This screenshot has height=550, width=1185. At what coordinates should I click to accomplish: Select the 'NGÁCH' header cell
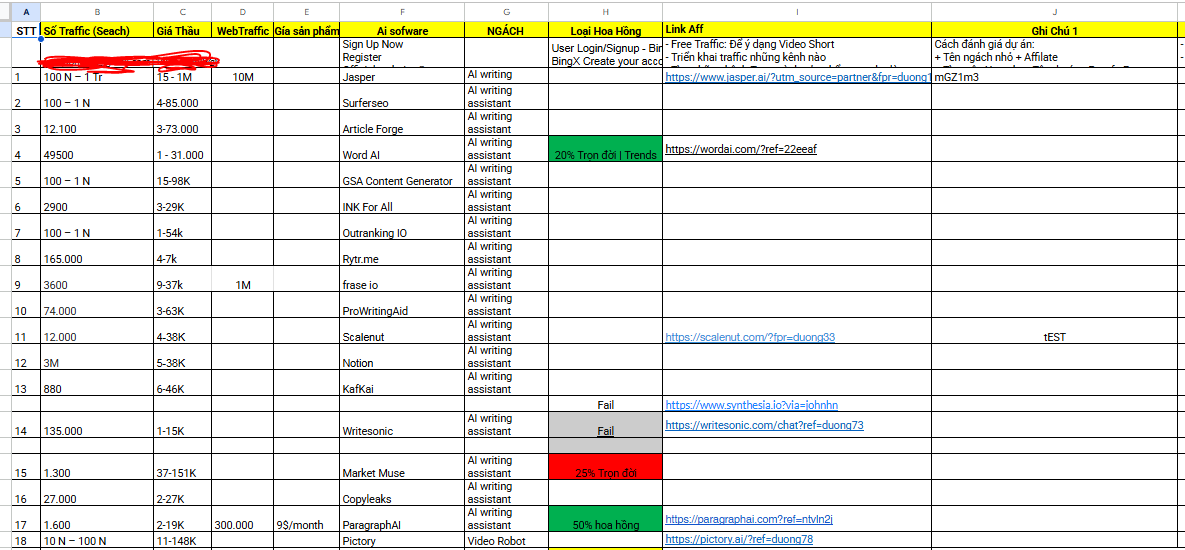[506, 30]
